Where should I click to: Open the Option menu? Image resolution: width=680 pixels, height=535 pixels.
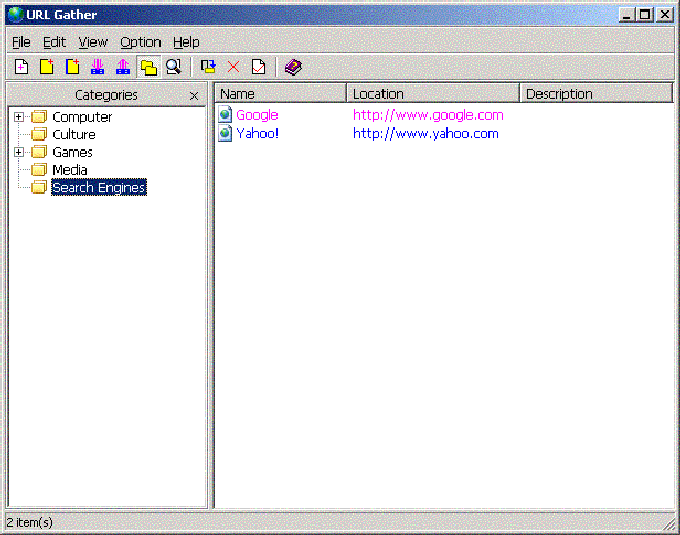tap(141, 42)
